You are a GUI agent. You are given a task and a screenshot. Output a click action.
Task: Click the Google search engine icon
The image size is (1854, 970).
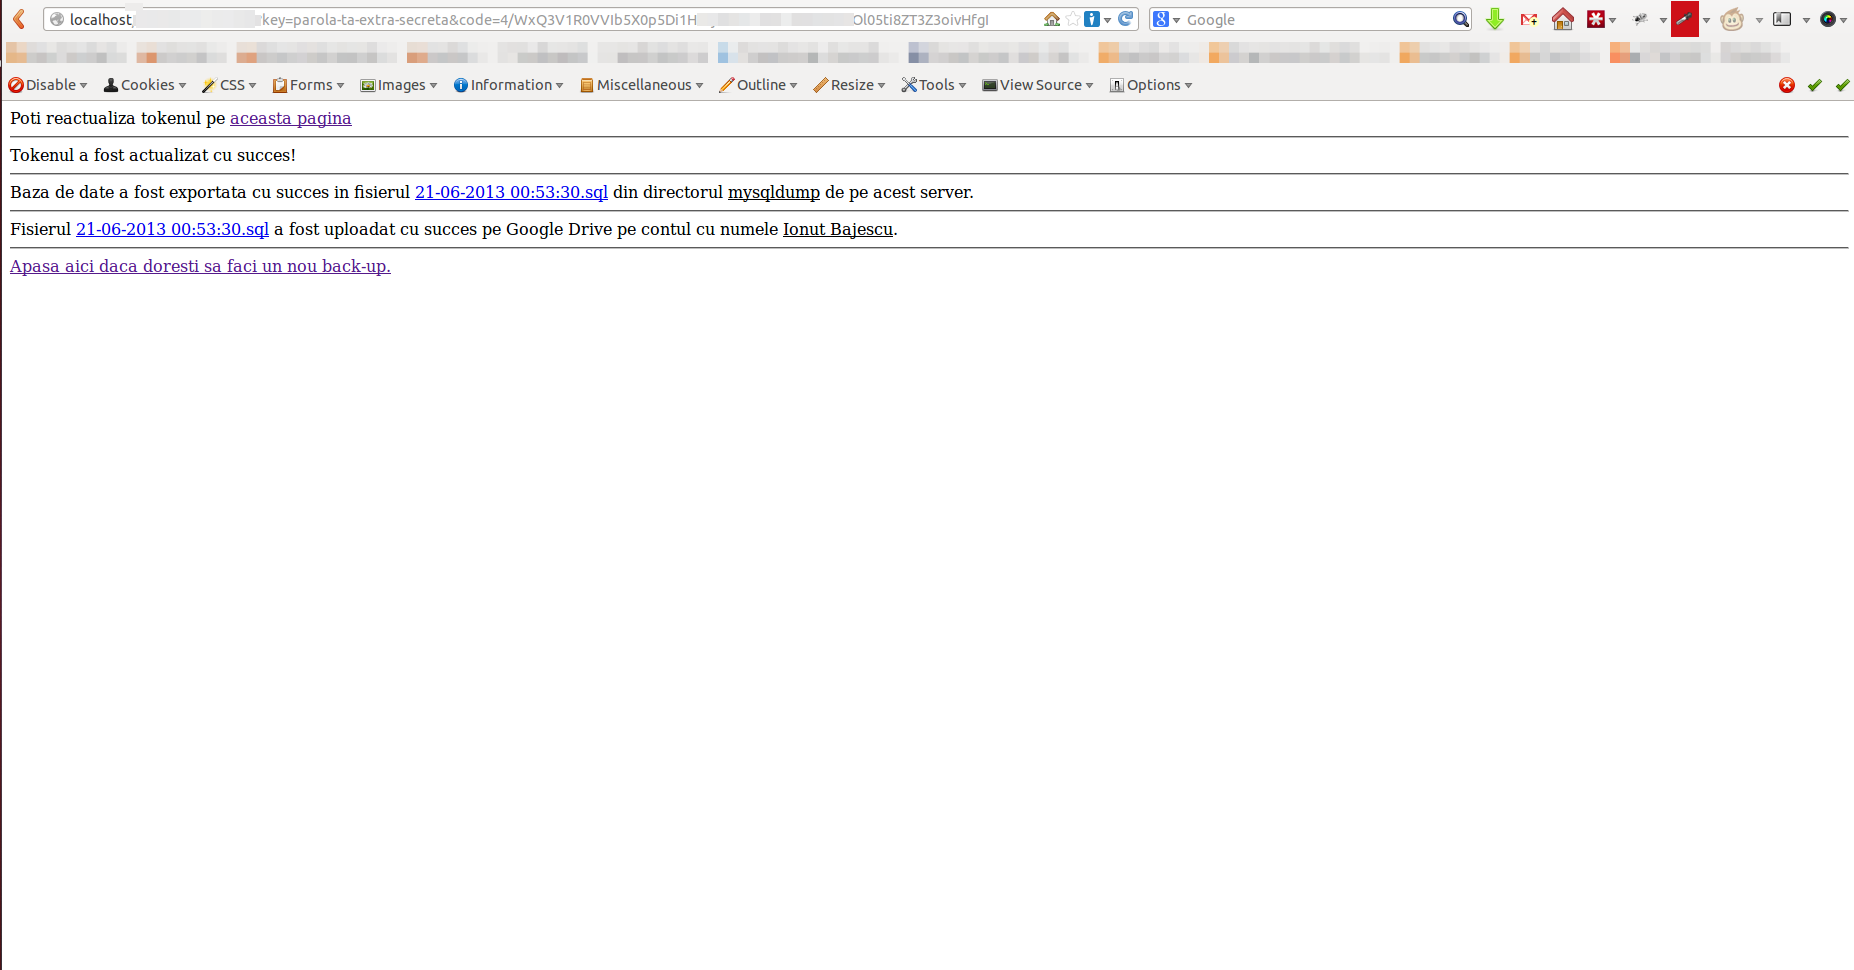[x=1161, y=19]
